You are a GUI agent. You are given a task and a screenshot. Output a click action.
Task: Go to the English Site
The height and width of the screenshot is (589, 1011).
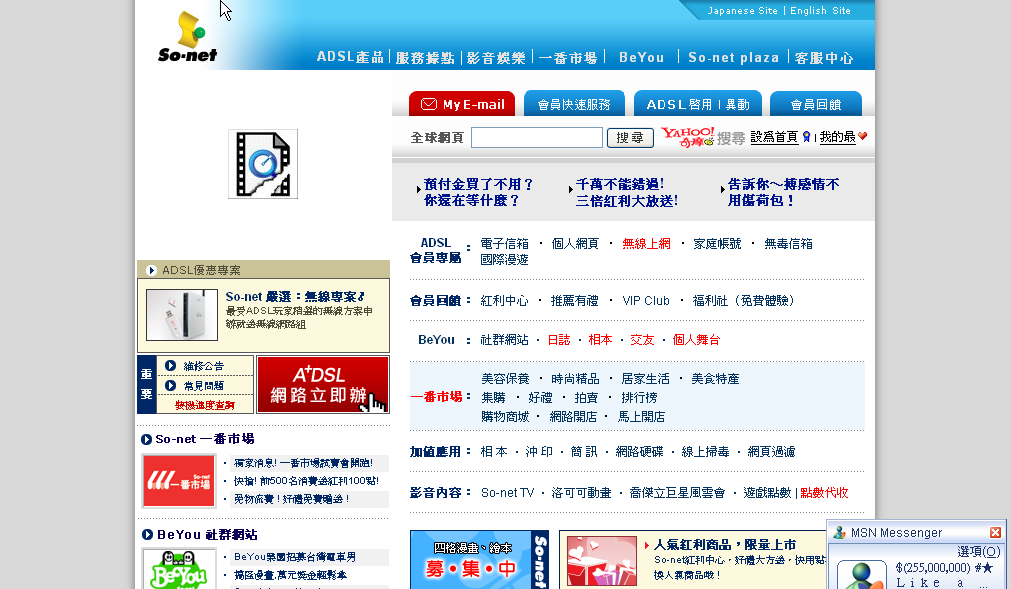820,10
